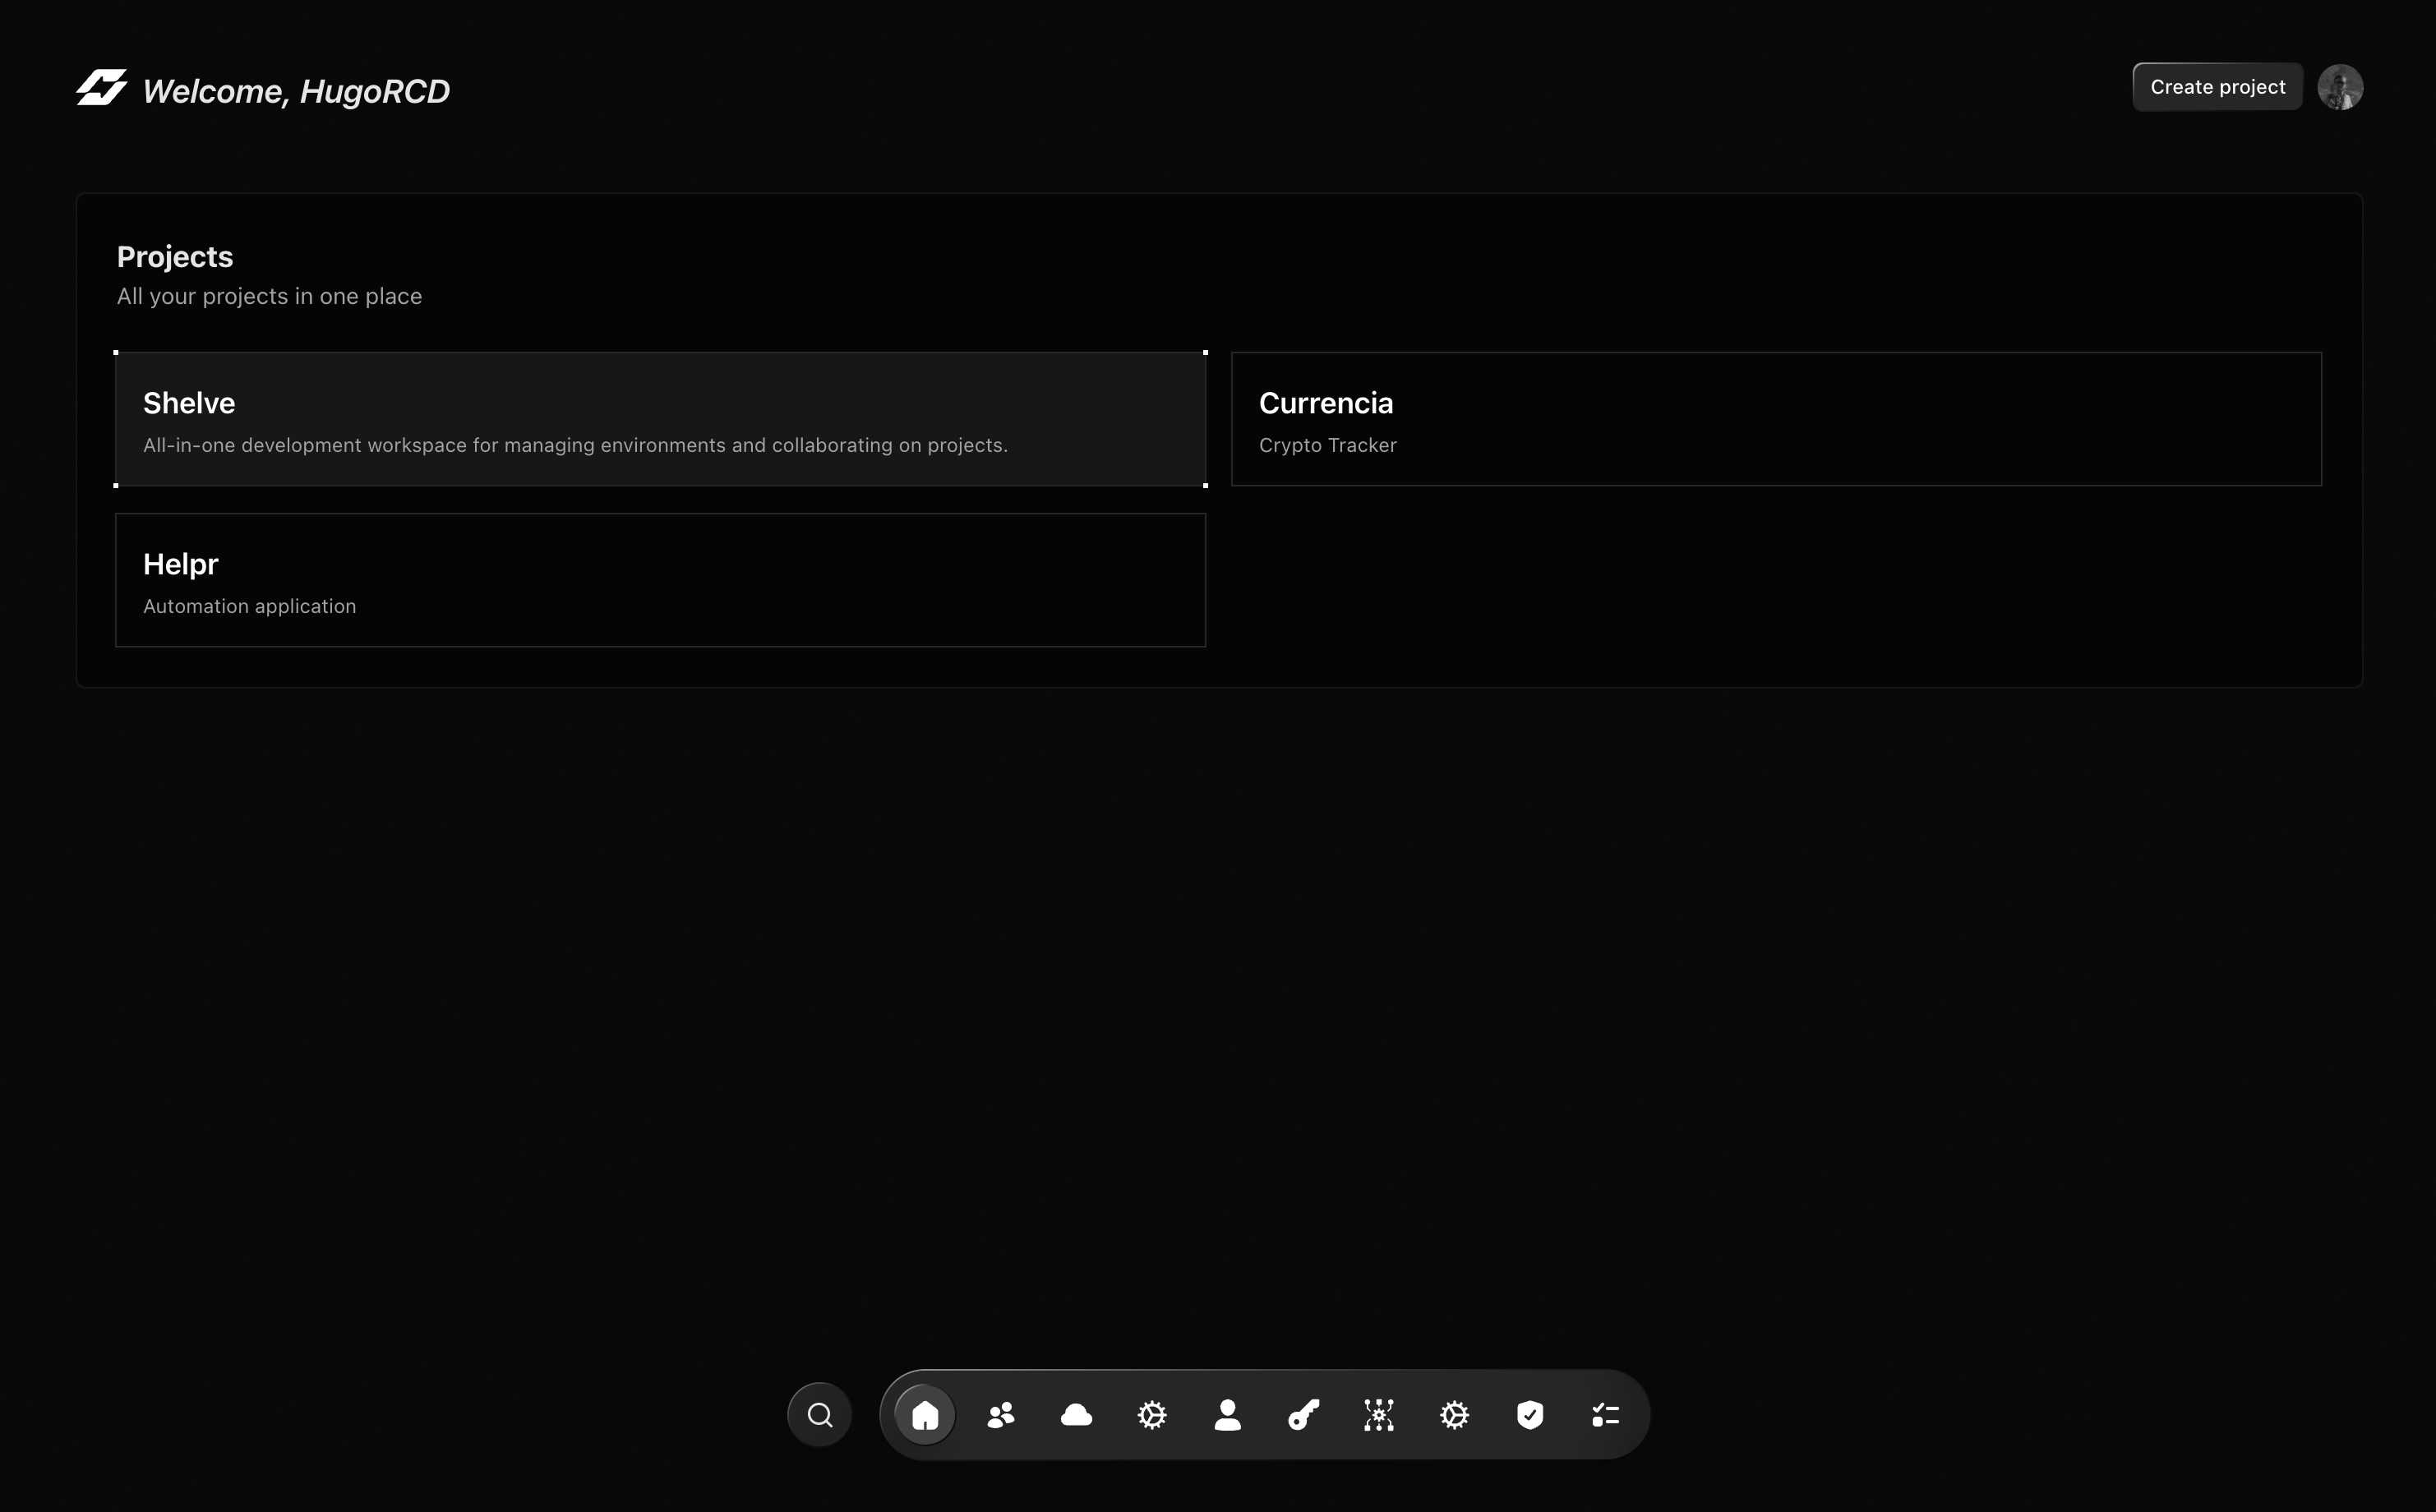Select the Currencia project card
Image resolution: width=2436 pixels, height=1512 pixels.
click(x=1776, y=419)
